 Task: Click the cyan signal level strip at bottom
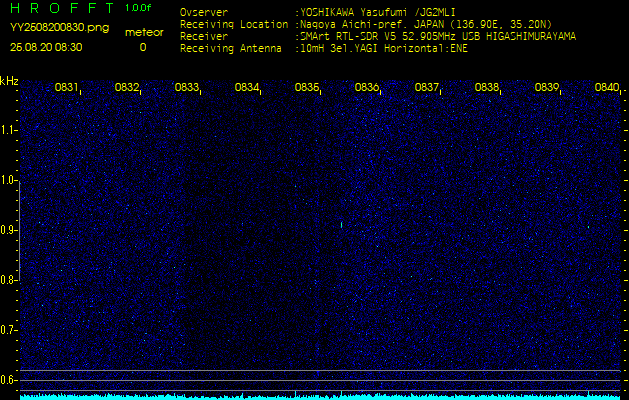pyautogui.click(x=321, y=397)
